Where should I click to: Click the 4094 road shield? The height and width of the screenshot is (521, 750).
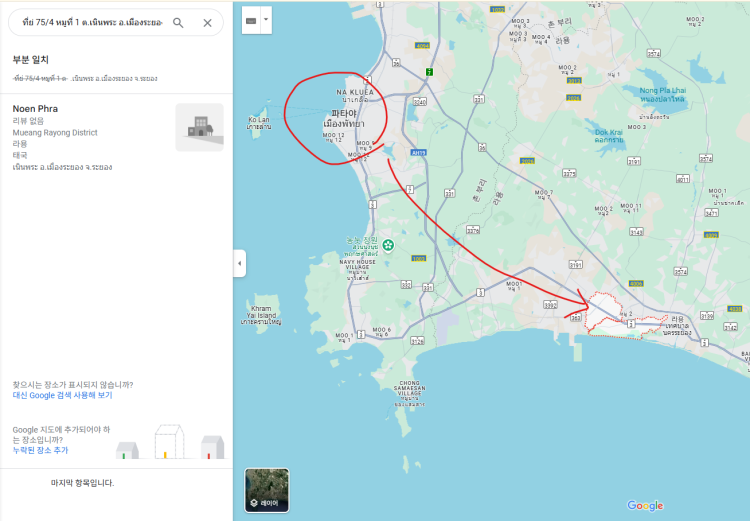[x=422, y=46]
